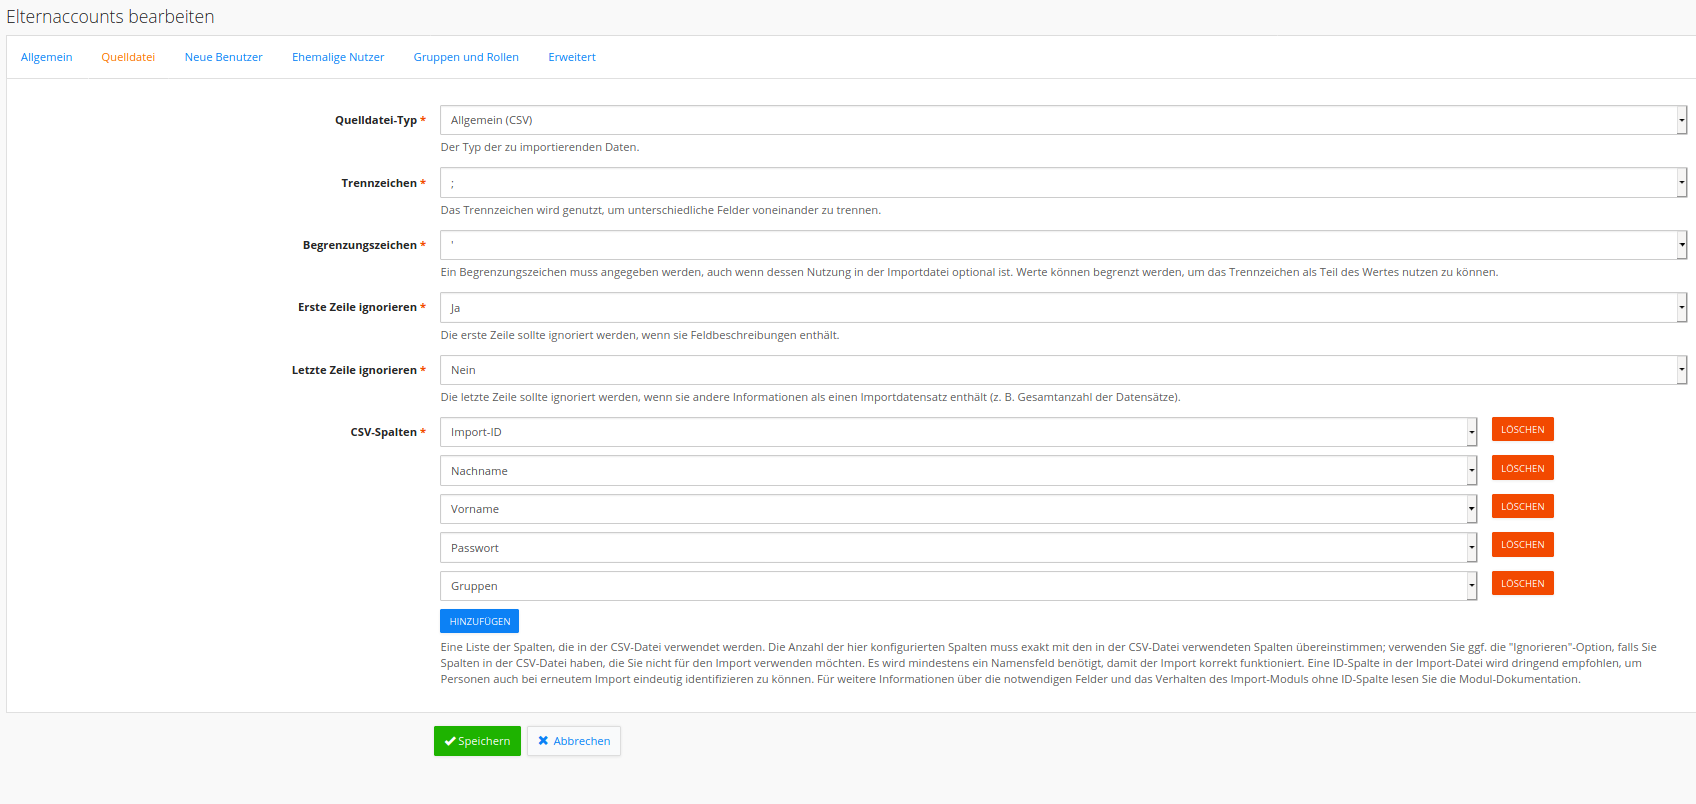
Task: Change Erste Zeile ignorieren selection
Action: click(x=1062, y=308)
